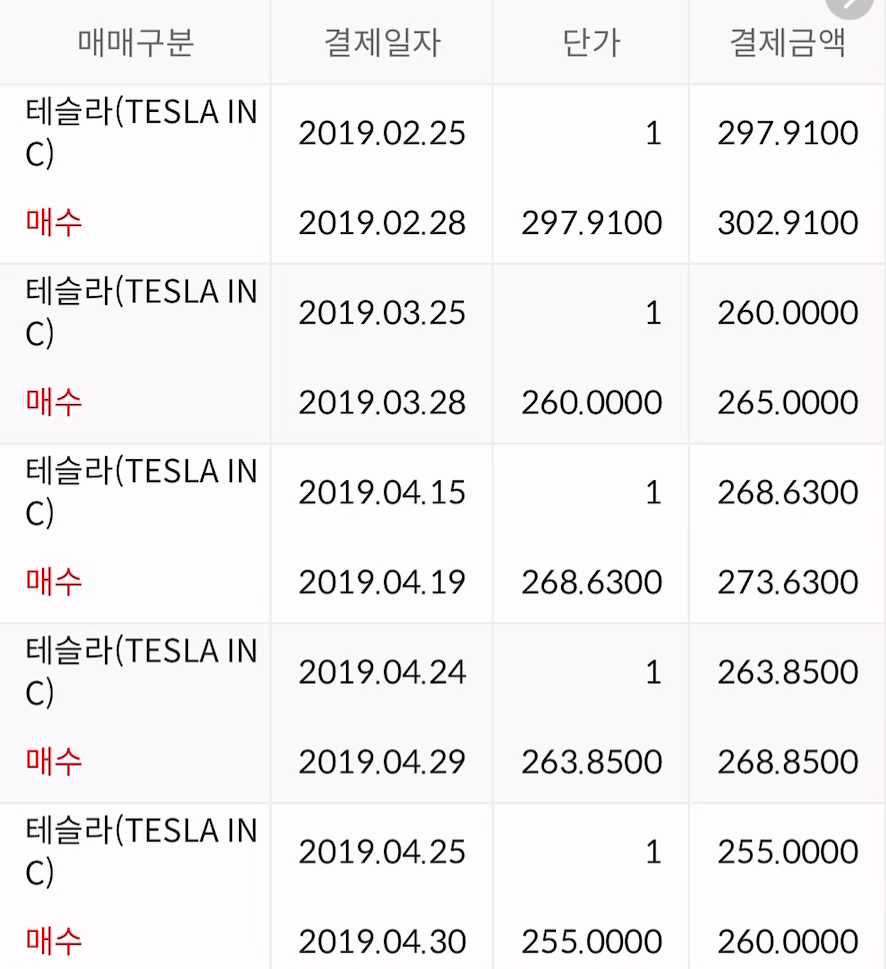Select the 결제일자 column header
Screen dimensions: 886x969
[382, 42]
